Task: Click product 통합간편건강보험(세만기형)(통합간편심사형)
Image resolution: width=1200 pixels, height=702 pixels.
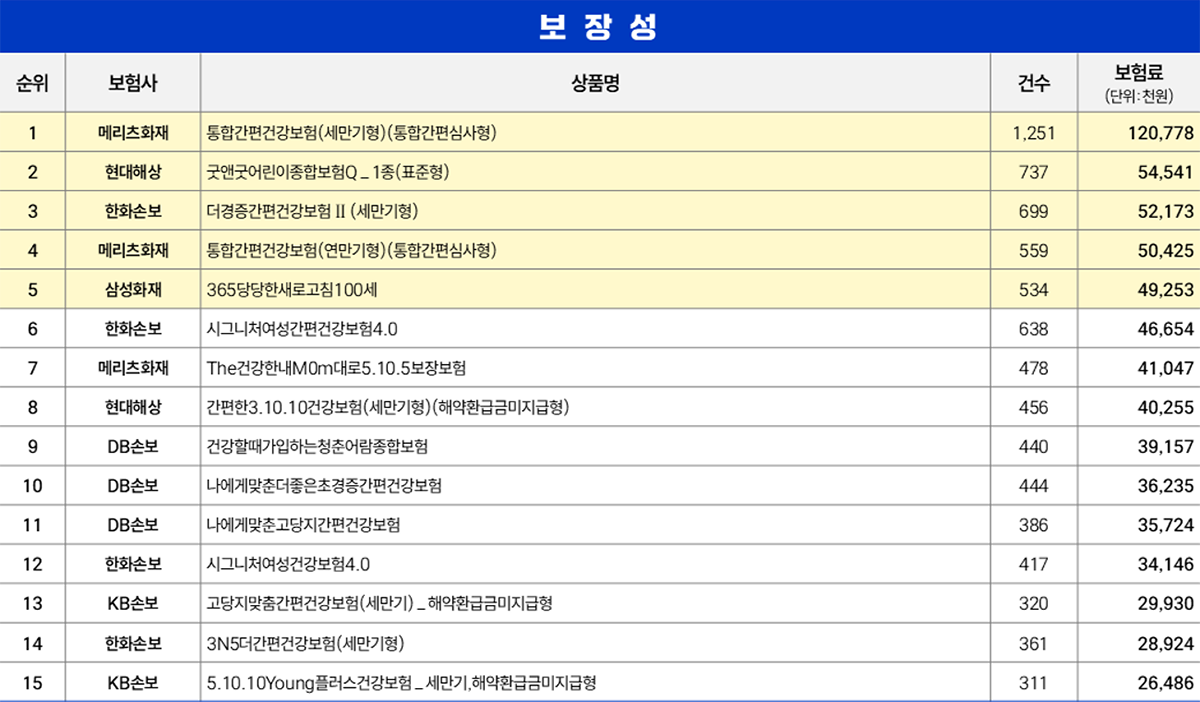Action: (x=351, y=133)
